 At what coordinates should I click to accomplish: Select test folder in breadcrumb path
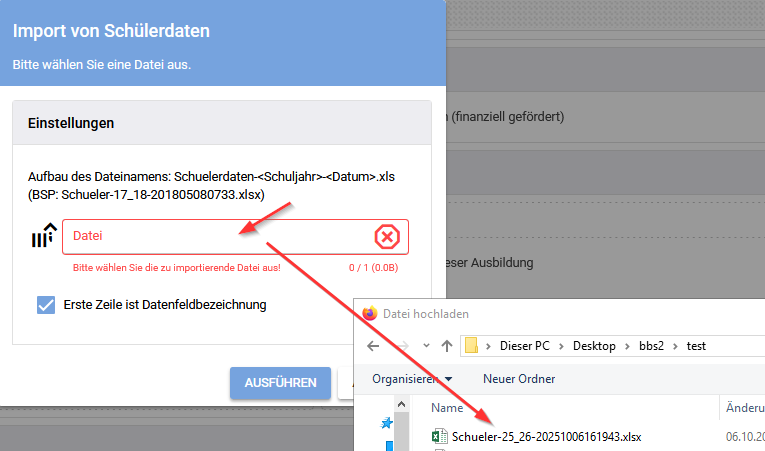pos(696,346)
